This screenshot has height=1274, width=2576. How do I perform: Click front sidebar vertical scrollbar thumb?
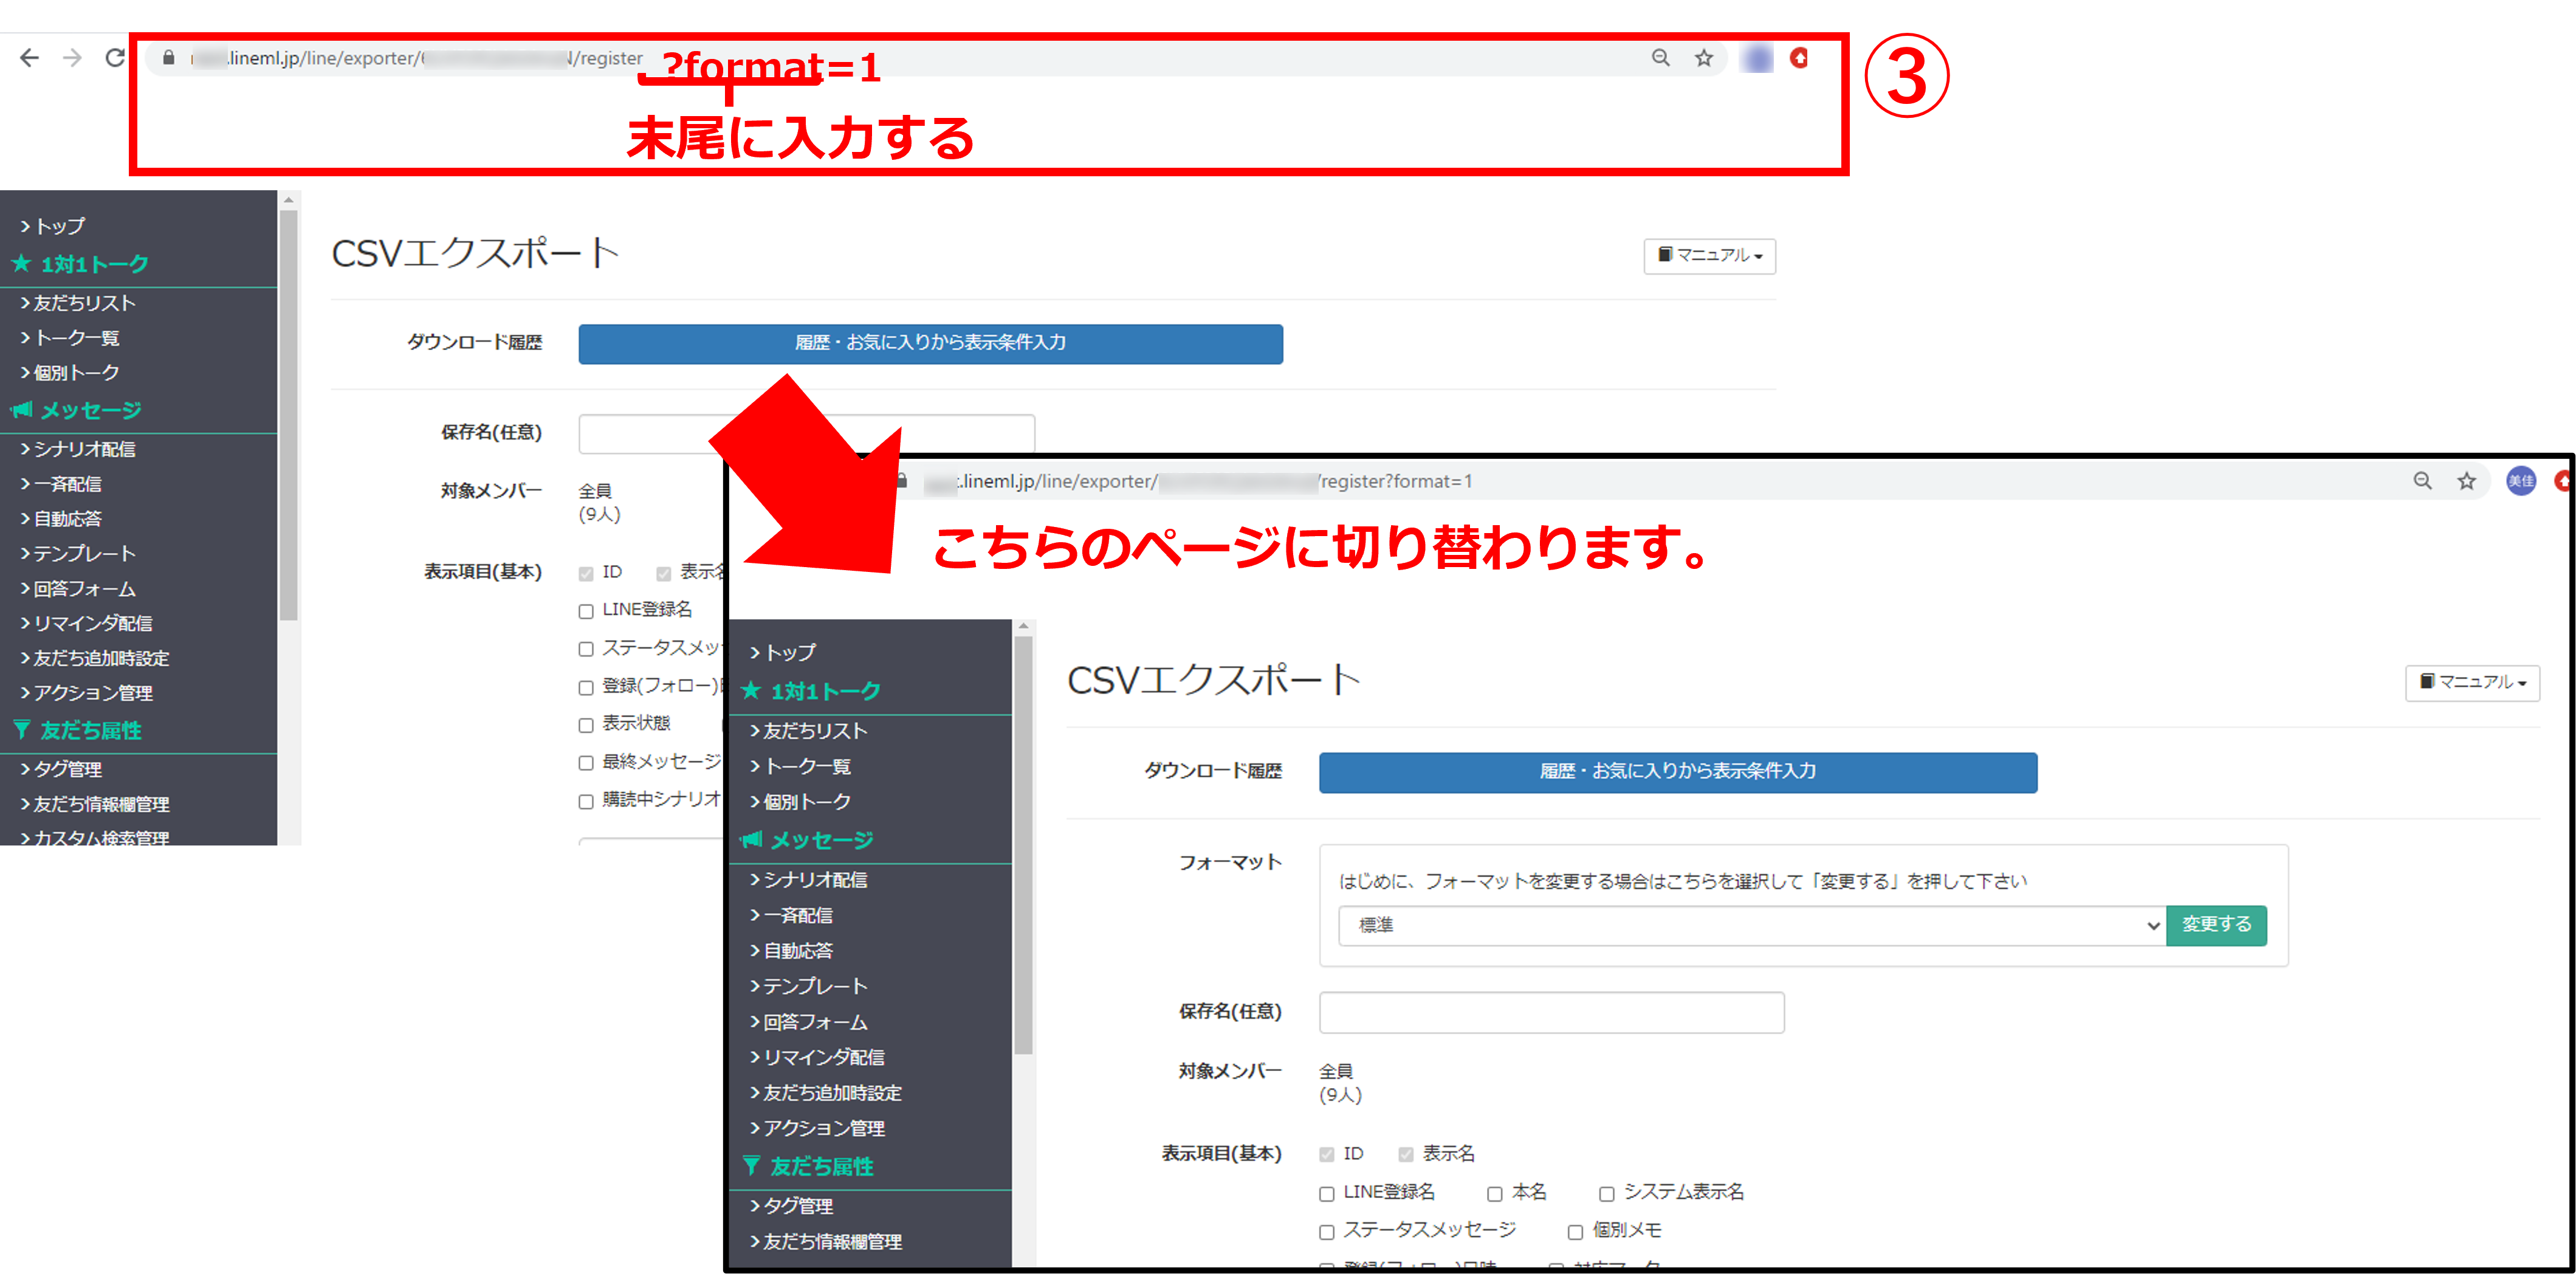pos(1023,845)
